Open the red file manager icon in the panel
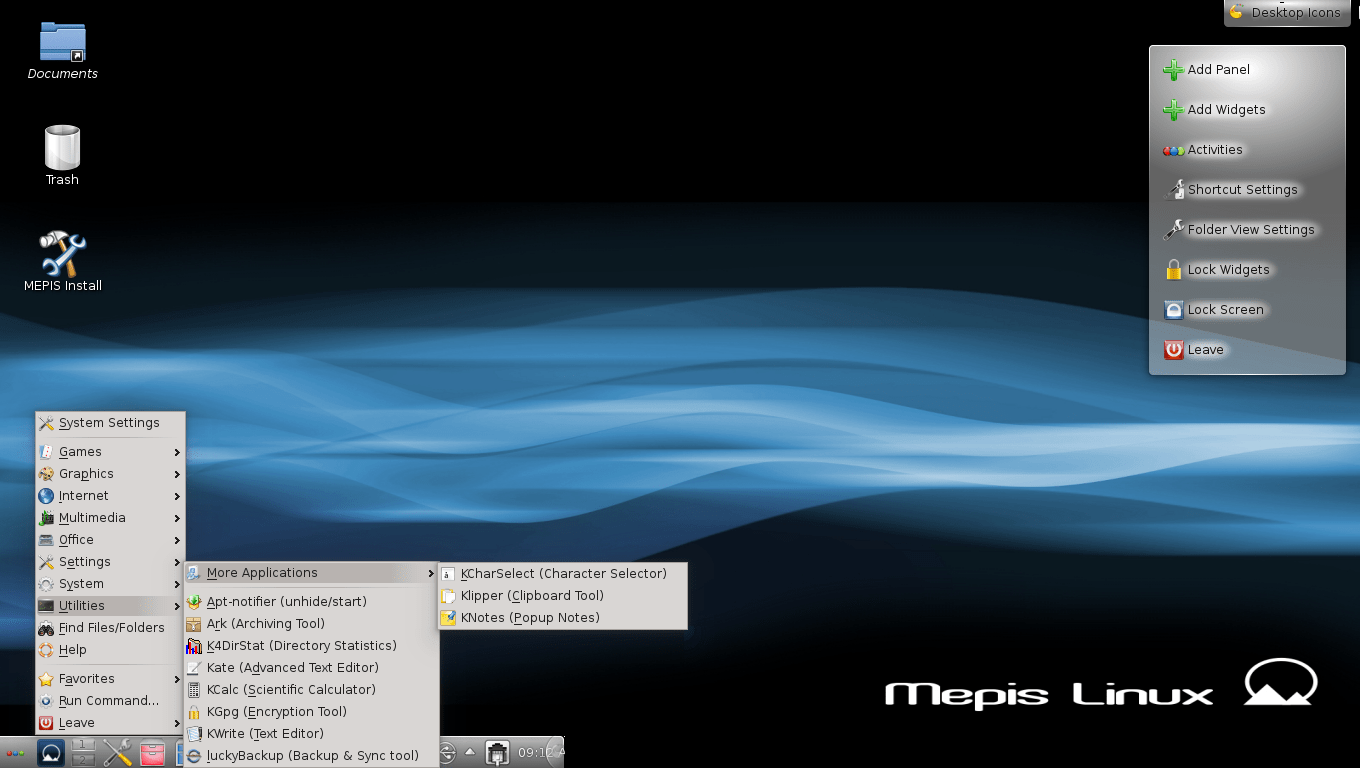The width and height of the screenshot is (1360, 768). point(152,753)
